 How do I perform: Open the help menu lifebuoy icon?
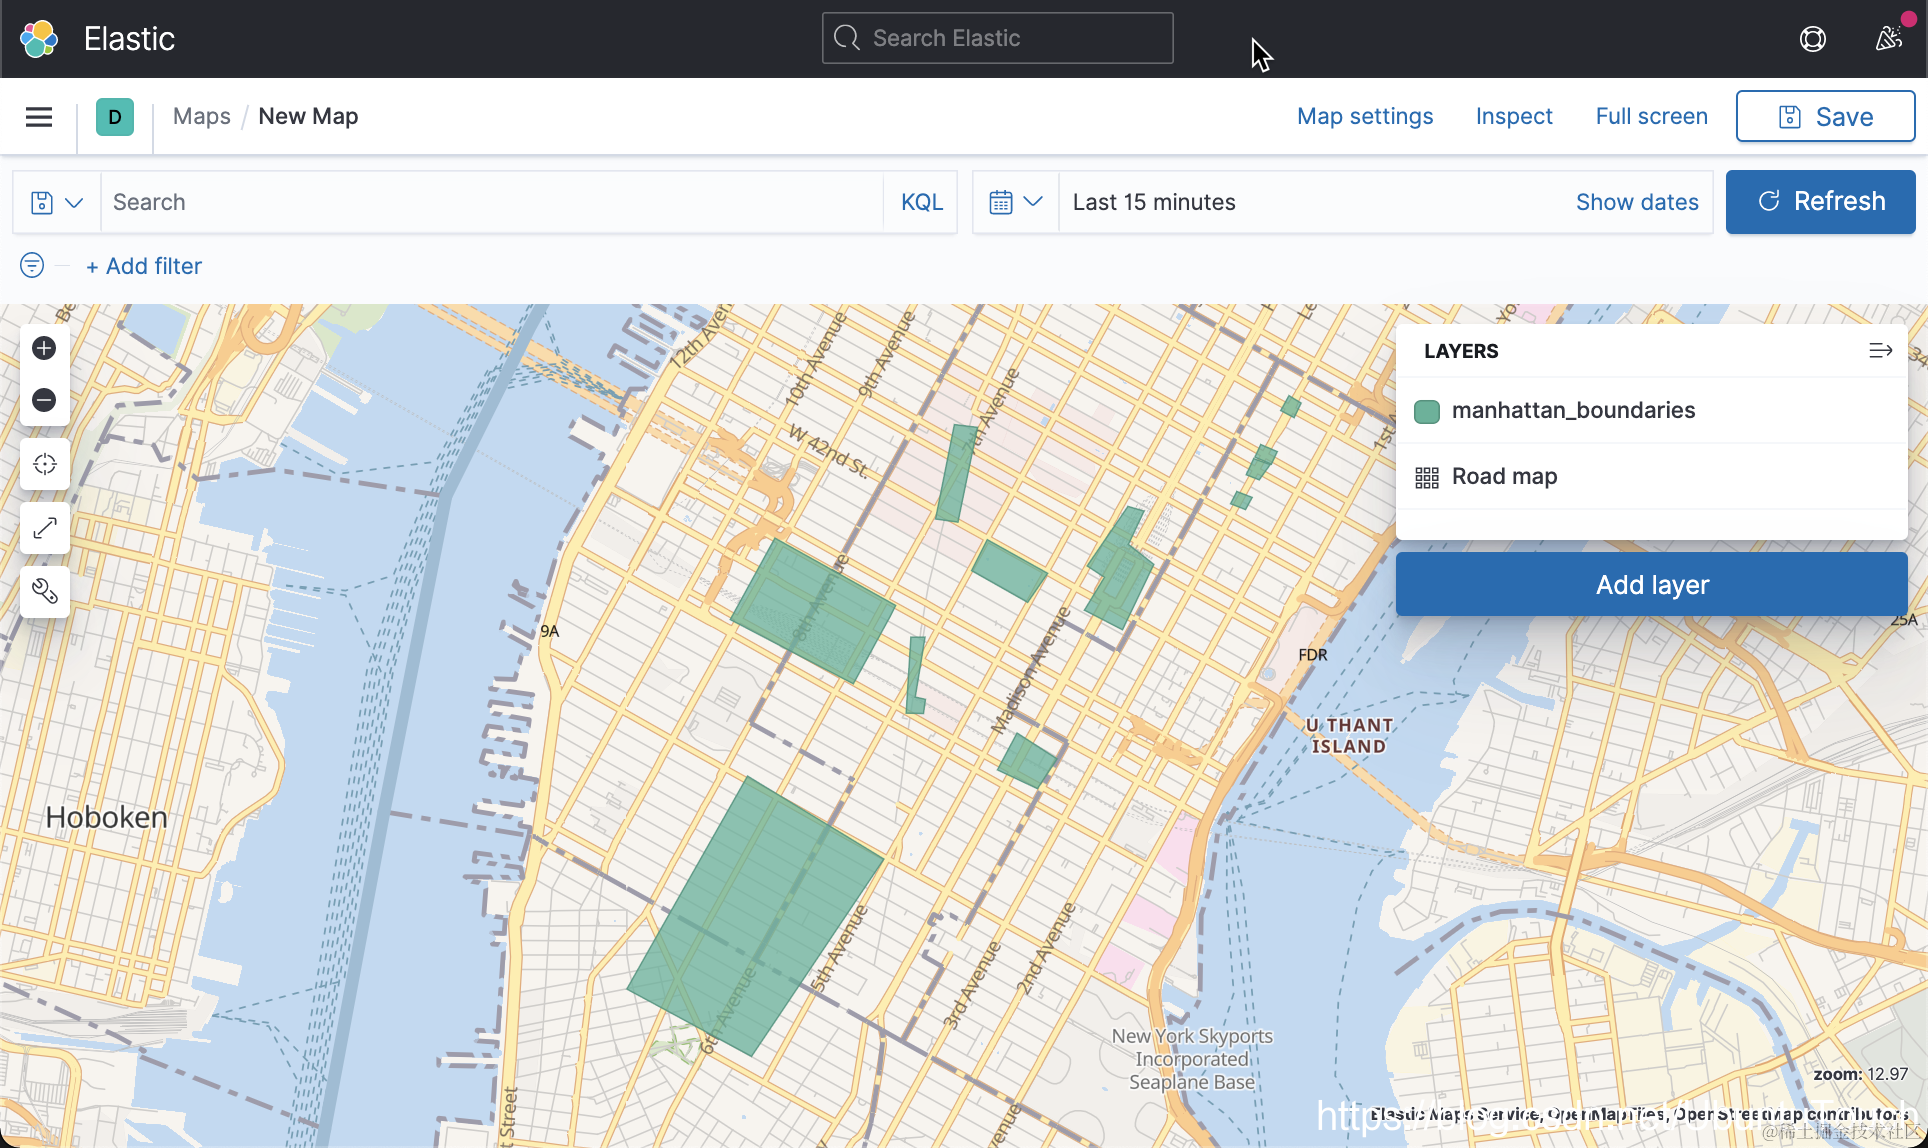pos(1812,39)
